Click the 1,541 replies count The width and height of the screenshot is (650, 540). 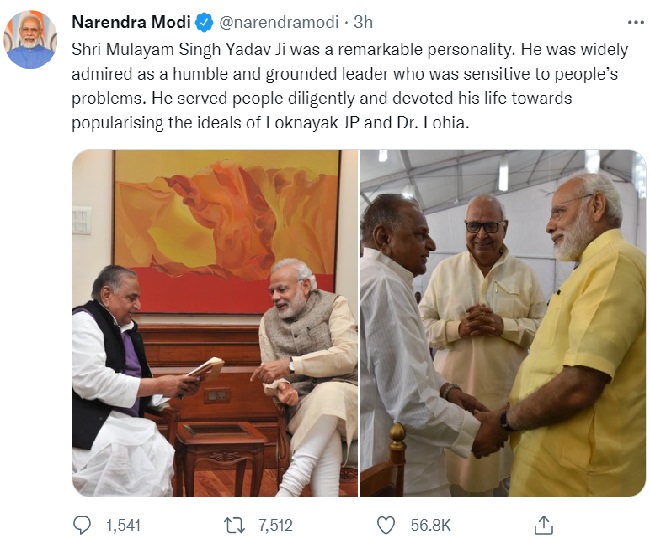pyautogui.click(x=123, y=523)
